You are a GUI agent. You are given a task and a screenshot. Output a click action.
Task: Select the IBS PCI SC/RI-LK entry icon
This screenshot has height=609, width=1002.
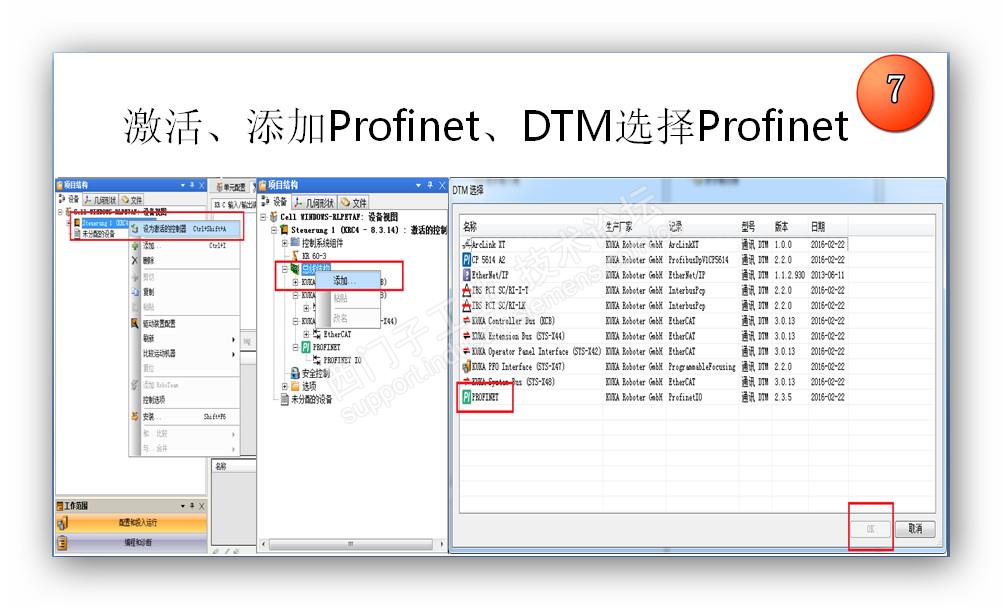click(466, 306)
